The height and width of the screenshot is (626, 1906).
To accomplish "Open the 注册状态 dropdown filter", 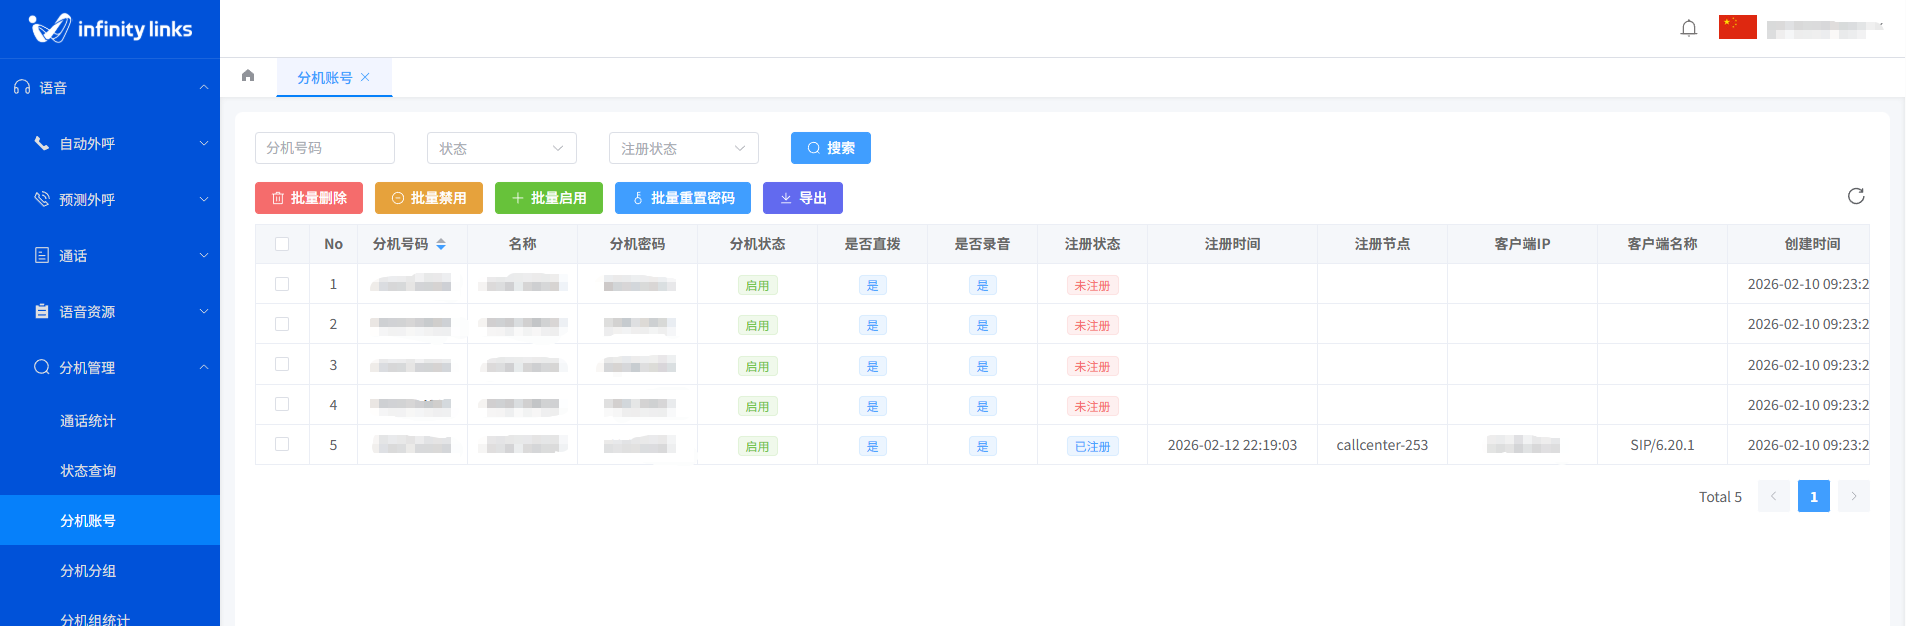I will [x=683, y=148].
